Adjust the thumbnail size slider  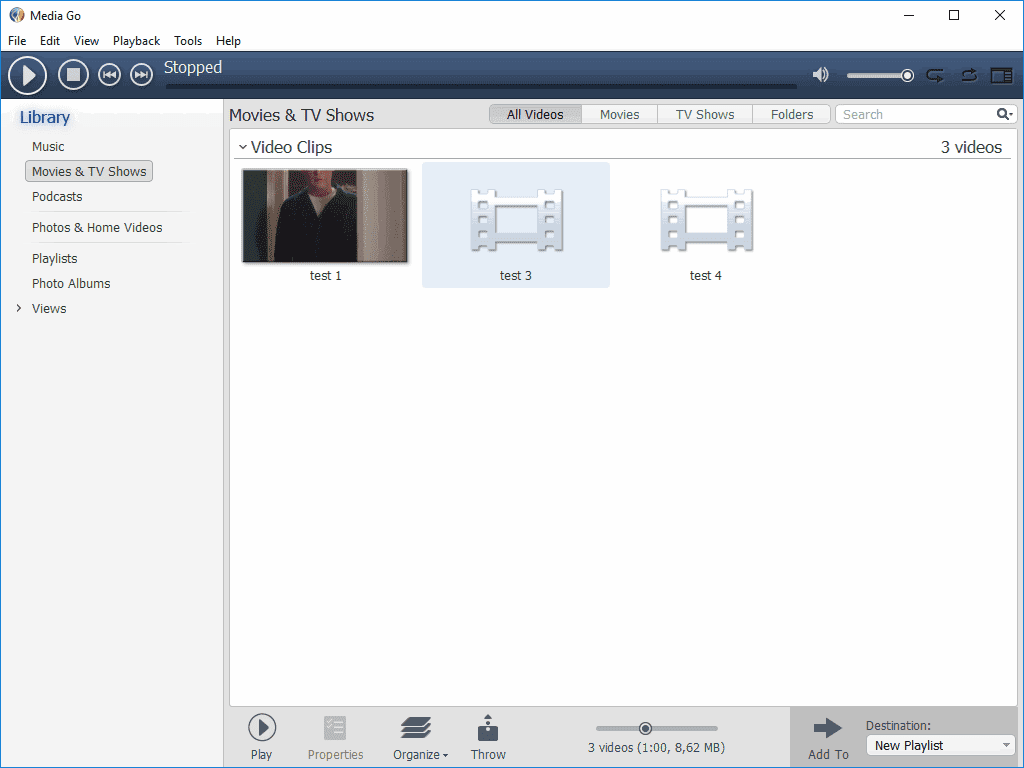[x=645, y=728]
